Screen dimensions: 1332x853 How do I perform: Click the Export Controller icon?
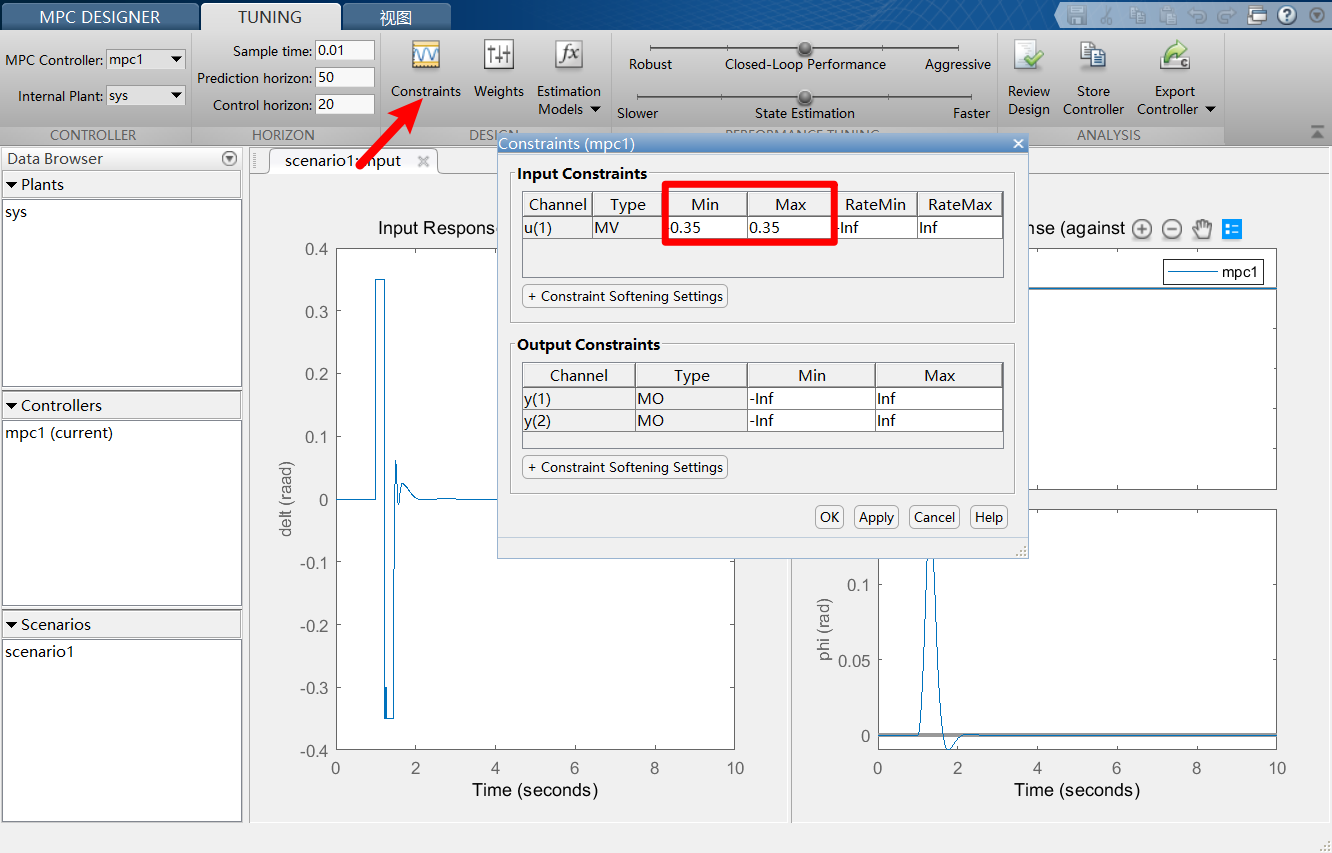[x=1175, y=55]
